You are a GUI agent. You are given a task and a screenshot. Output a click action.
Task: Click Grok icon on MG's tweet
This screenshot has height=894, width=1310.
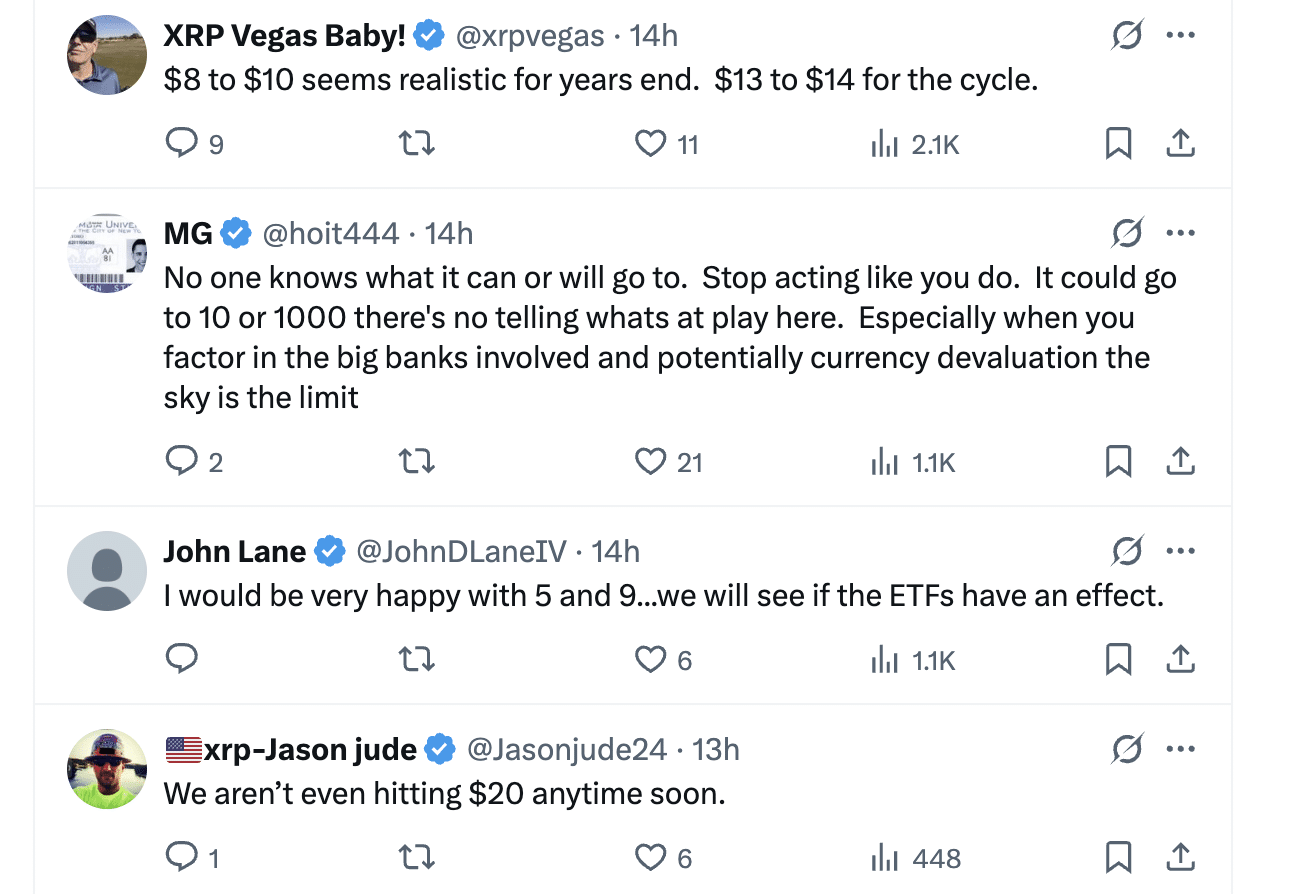coord(1127,234)
